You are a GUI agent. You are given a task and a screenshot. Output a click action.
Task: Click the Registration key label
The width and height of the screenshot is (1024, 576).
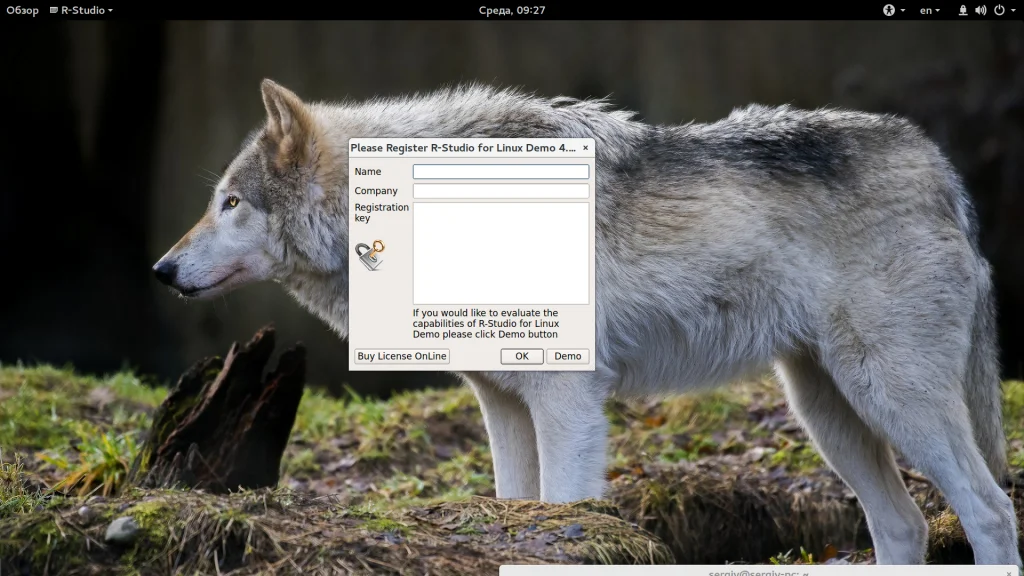[x=381, y=212]
